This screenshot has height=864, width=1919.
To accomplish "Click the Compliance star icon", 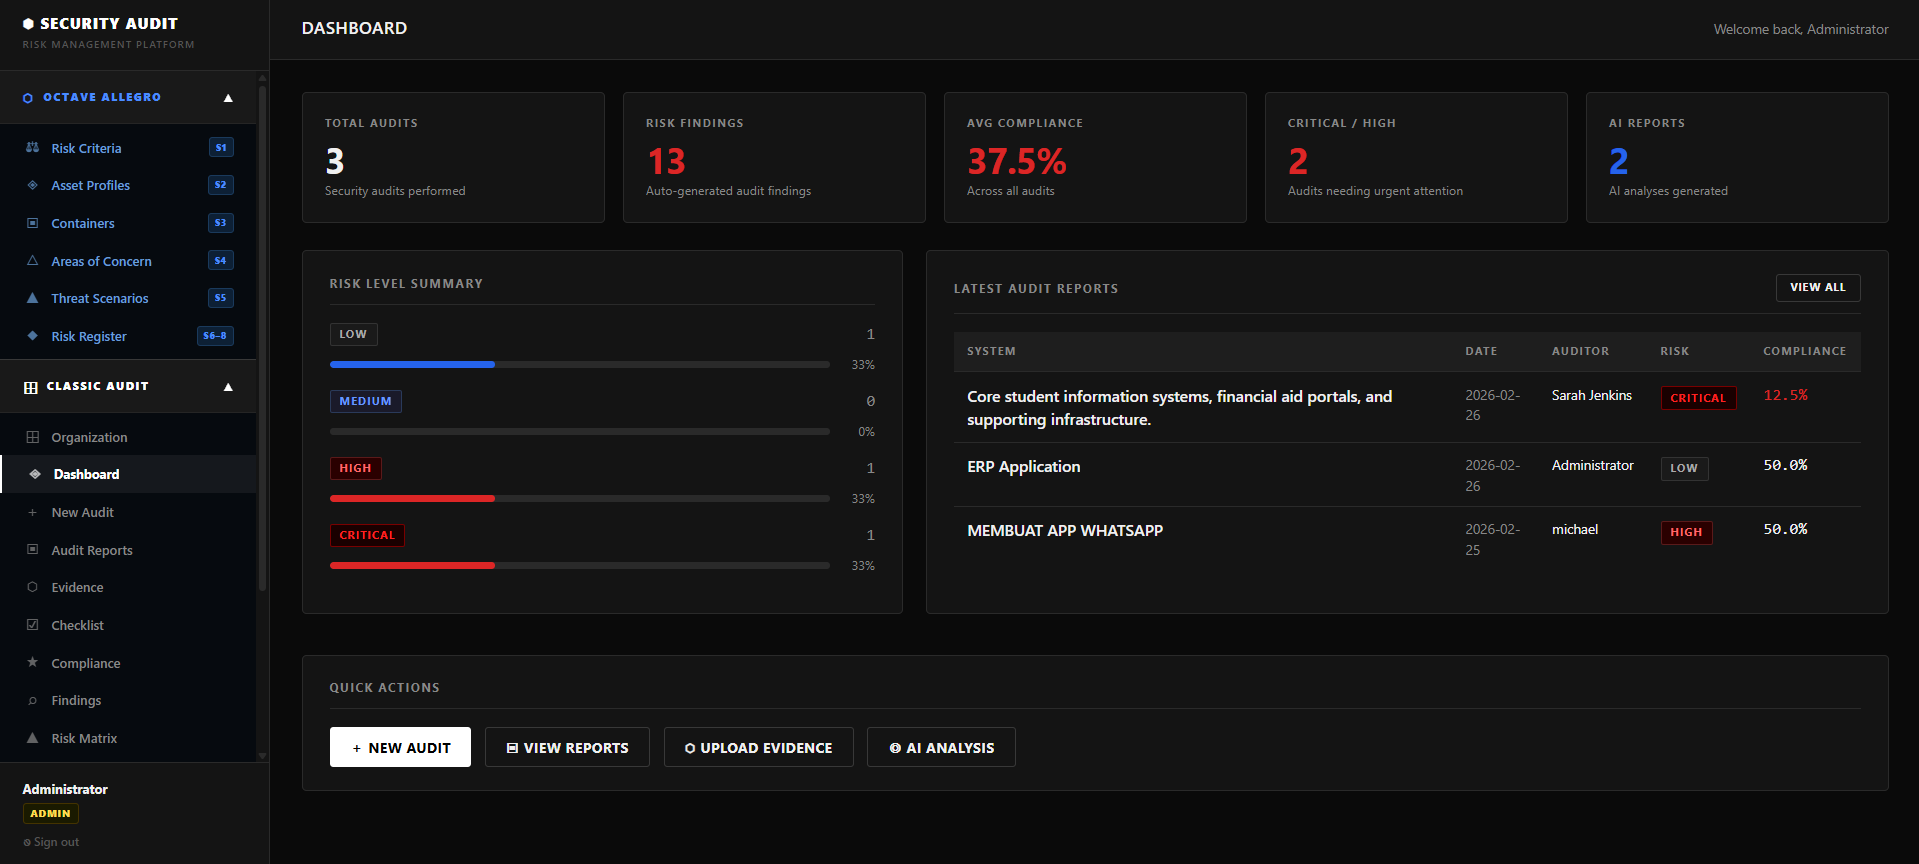I will (32, 662).
